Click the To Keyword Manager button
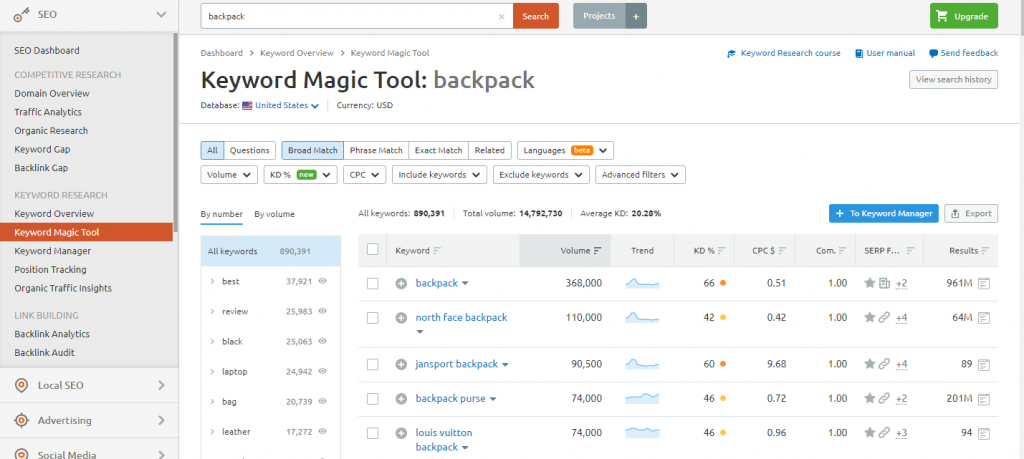Image resolution: width=1024 pixels, height=459 pixels. coord(884,214)
